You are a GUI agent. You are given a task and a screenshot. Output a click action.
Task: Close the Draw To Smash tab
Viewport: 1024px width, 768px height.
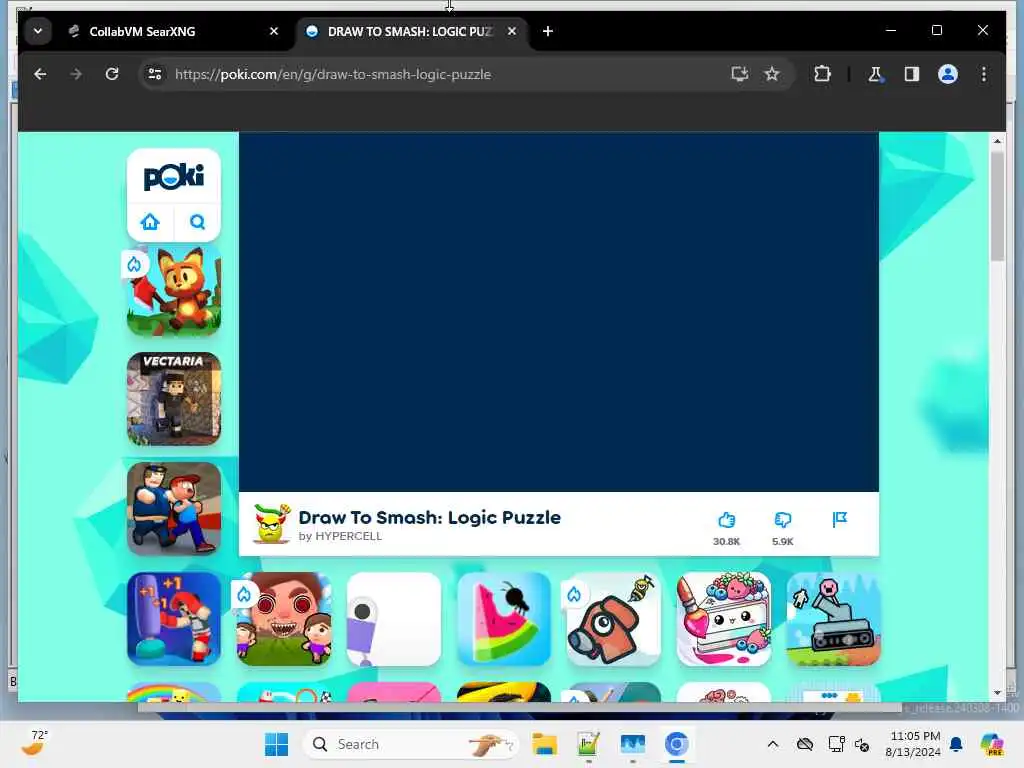[x=512, y=31]
